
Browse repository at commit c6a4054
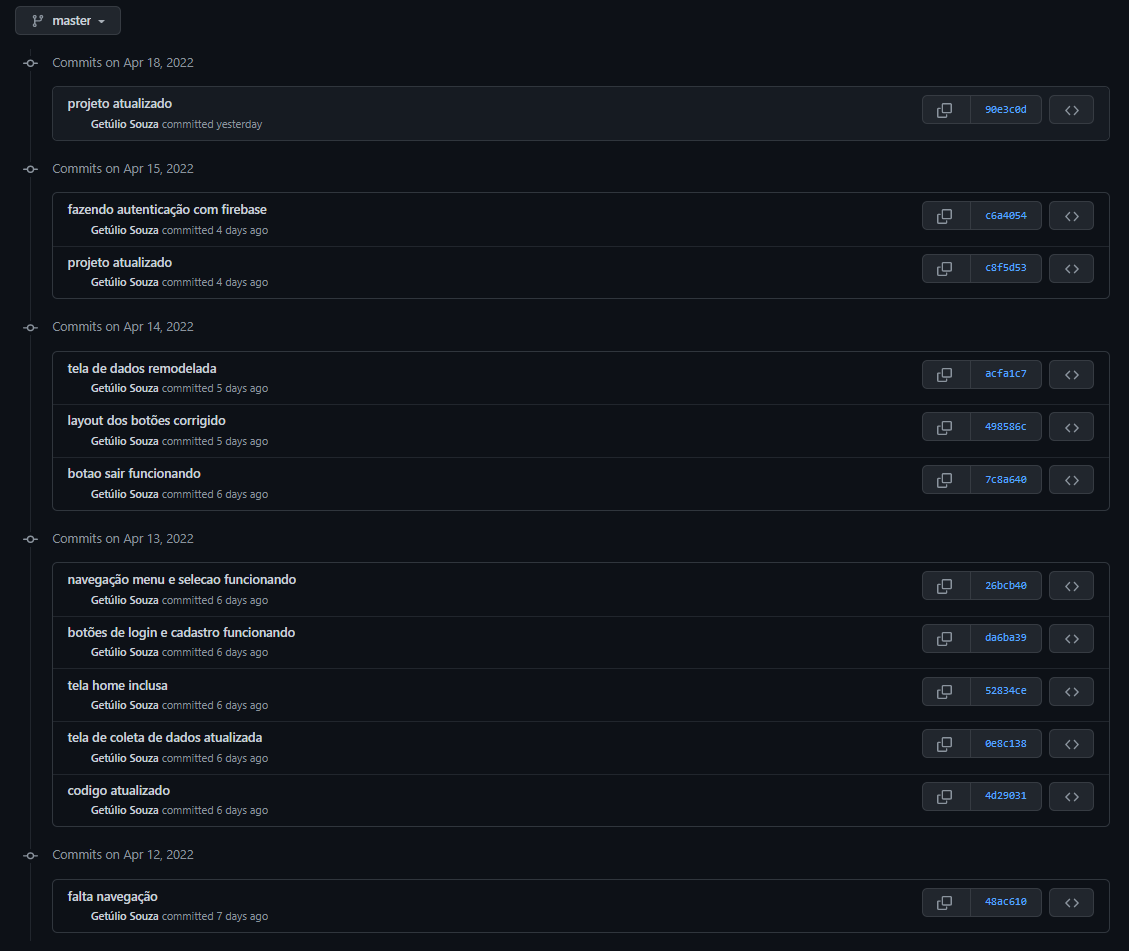pyautogui.click(x=1071, y=215)
